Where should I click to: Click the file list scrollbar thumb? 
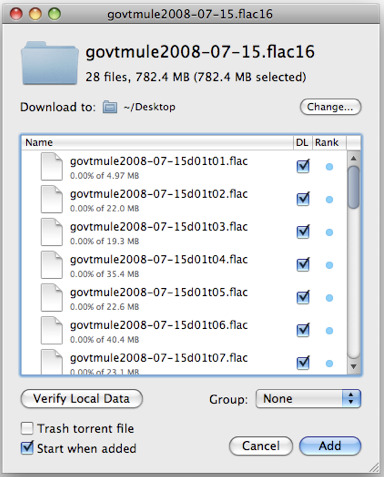click(353, 187)
